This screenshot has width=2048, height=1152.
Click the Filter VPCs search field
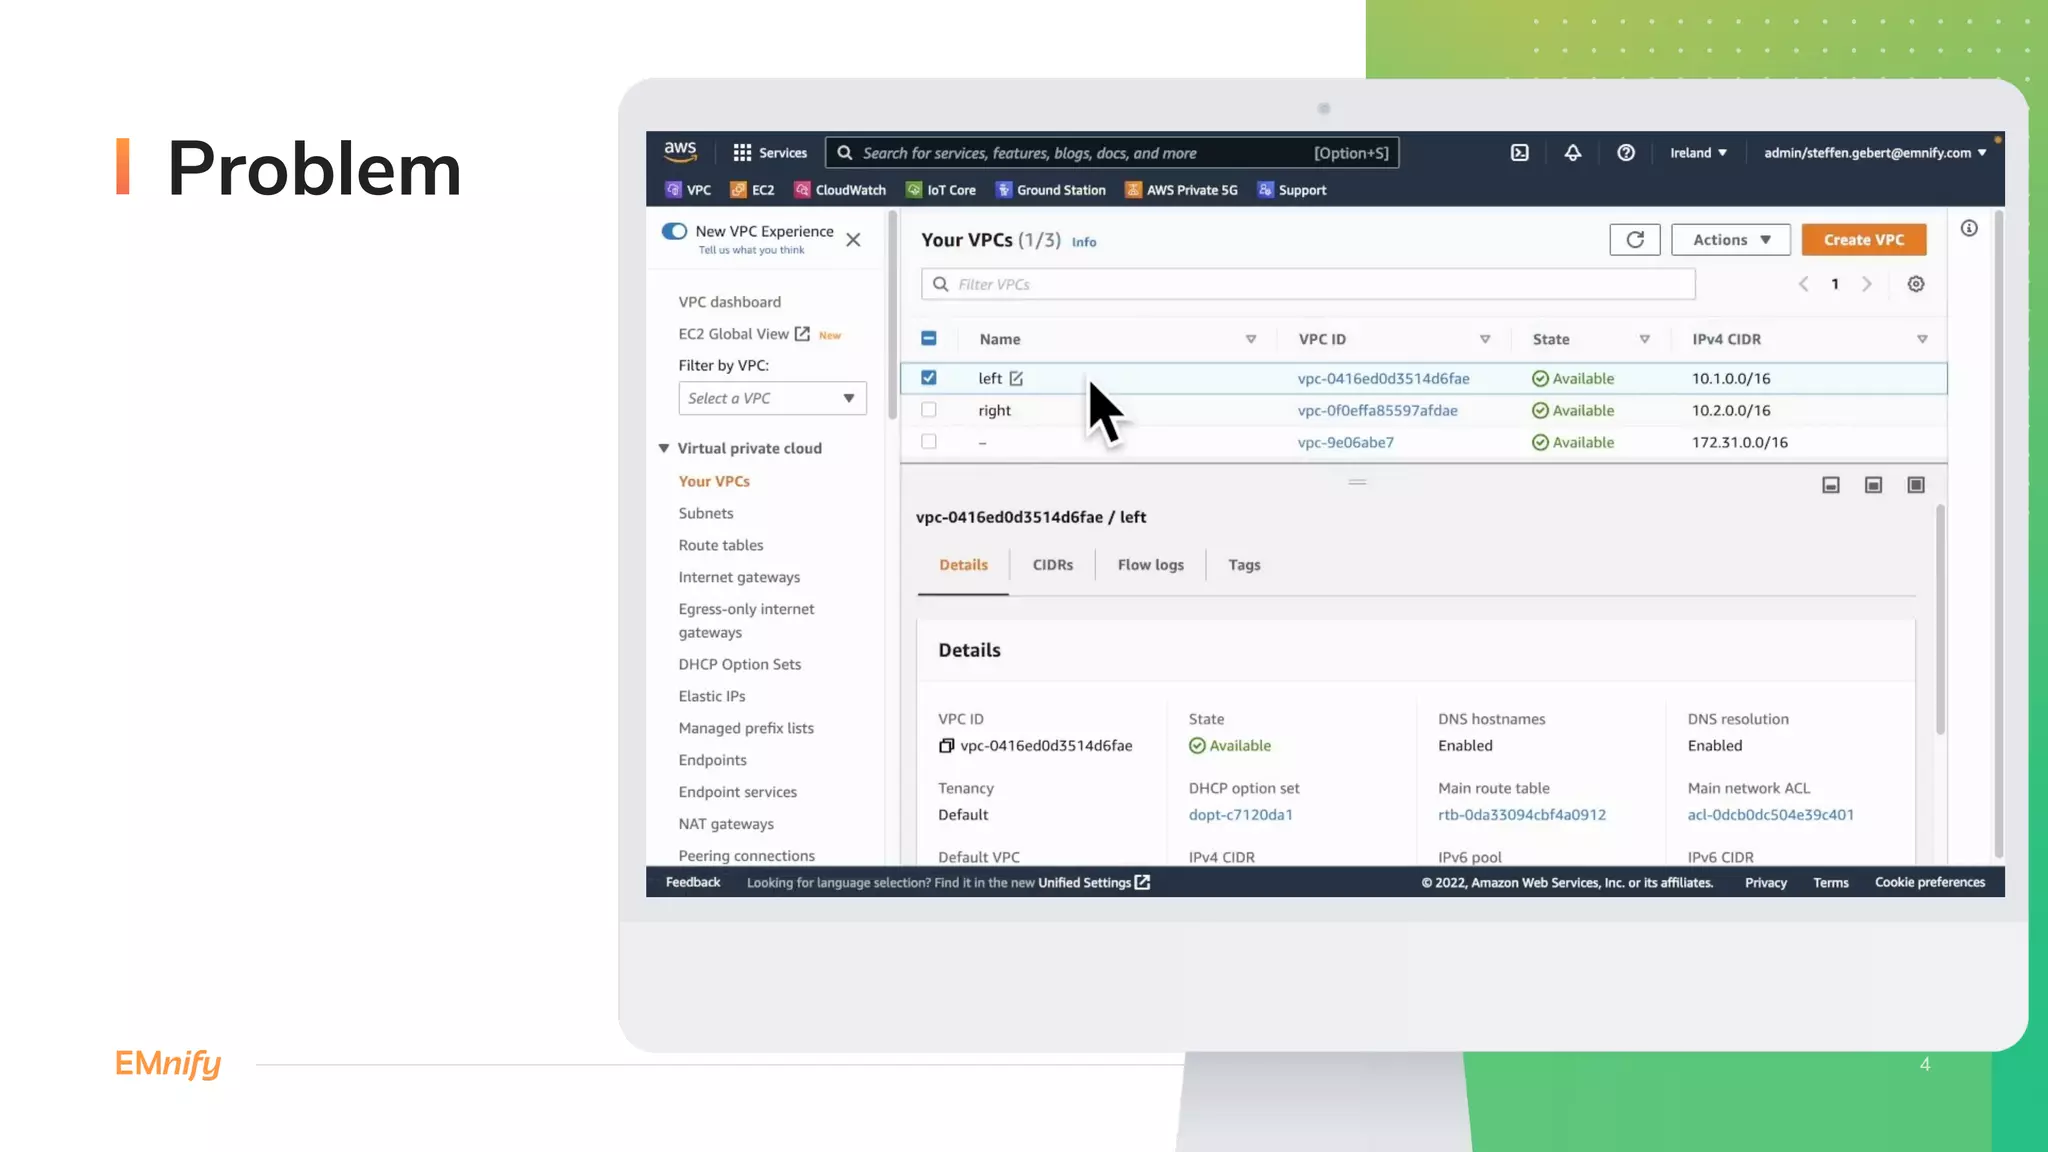1308,284
